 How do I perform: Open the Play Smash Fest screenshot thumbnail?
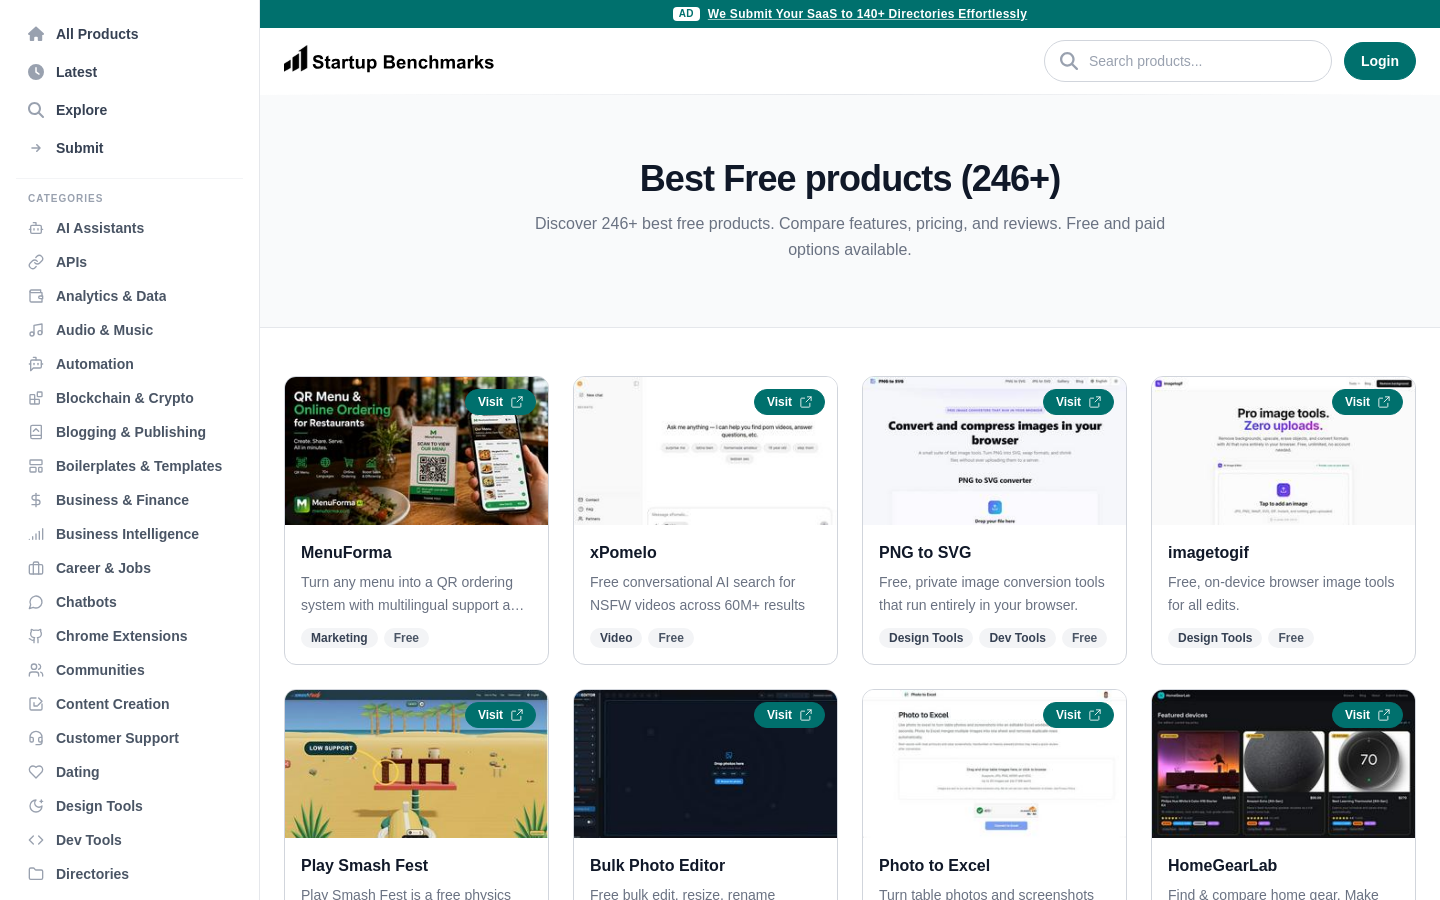(x=416, y=764)
